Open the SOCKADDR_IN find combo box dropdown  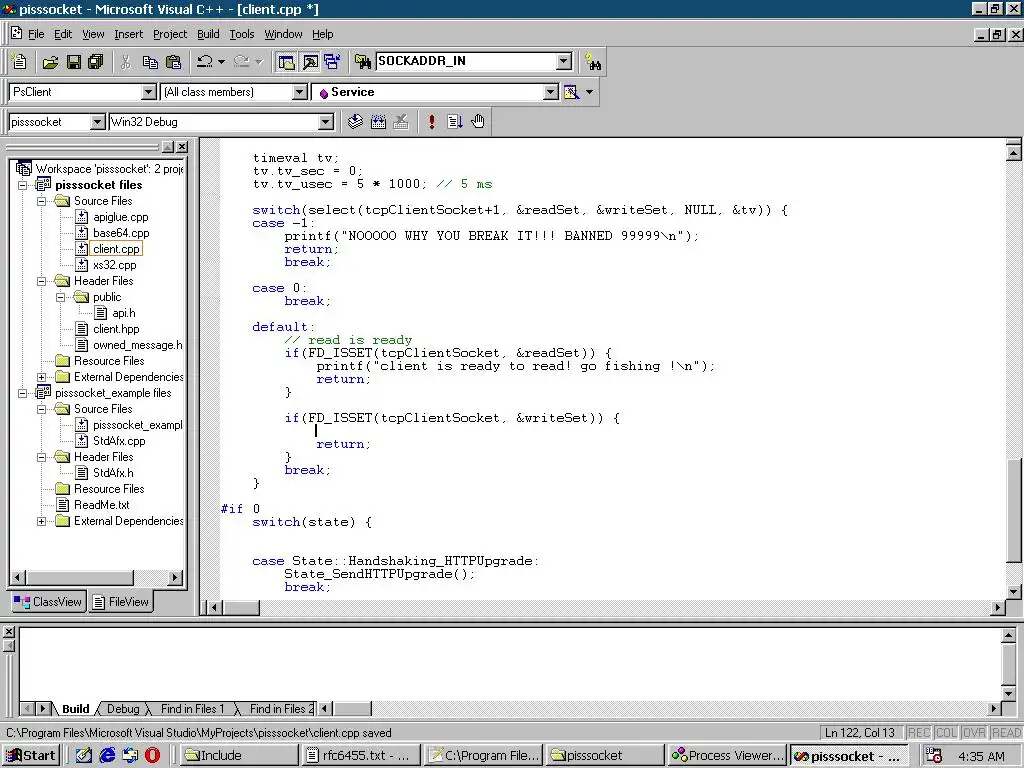[x=564, y=61]
